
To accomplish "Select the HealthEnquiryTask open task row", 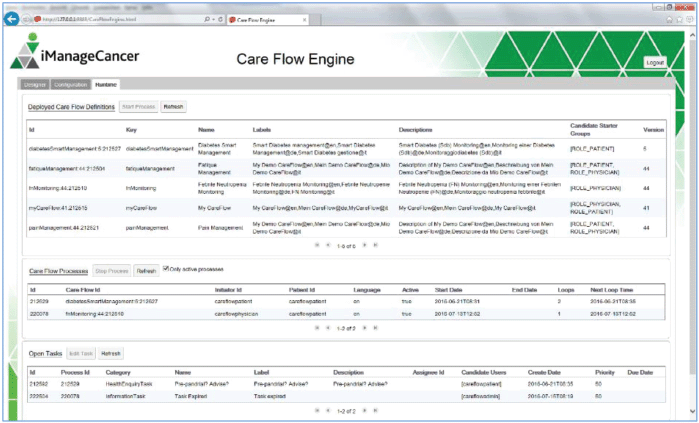I will [346, 384].
